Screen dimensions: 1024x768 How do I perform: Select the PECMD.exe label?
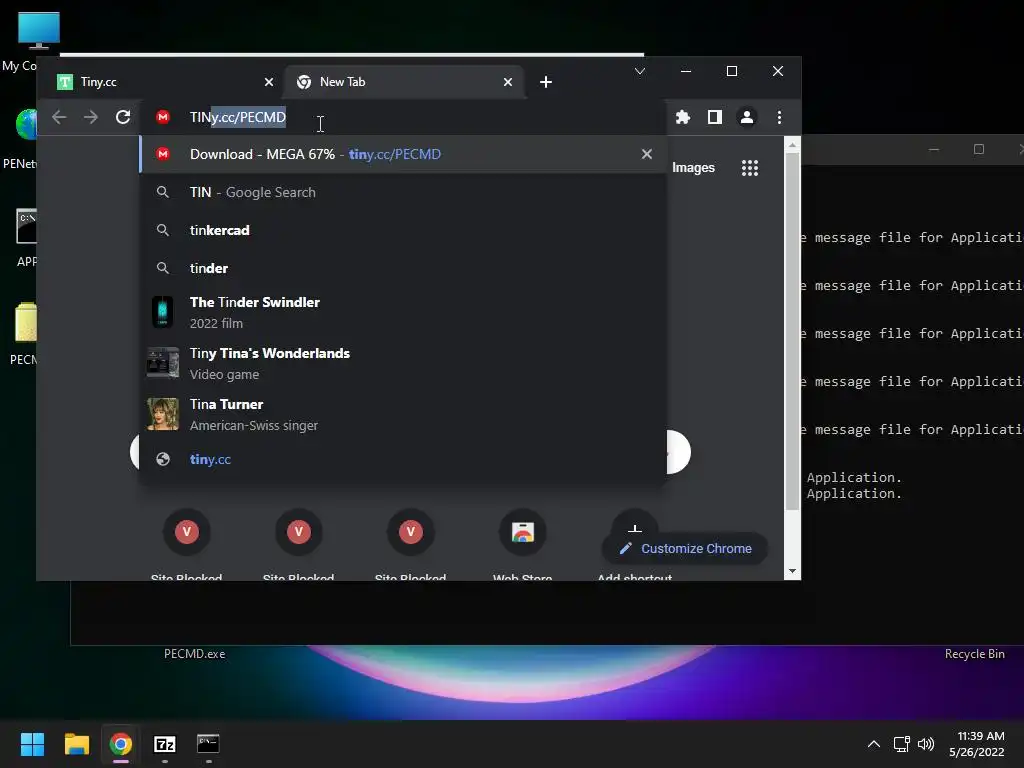click(x=195, y=654)
